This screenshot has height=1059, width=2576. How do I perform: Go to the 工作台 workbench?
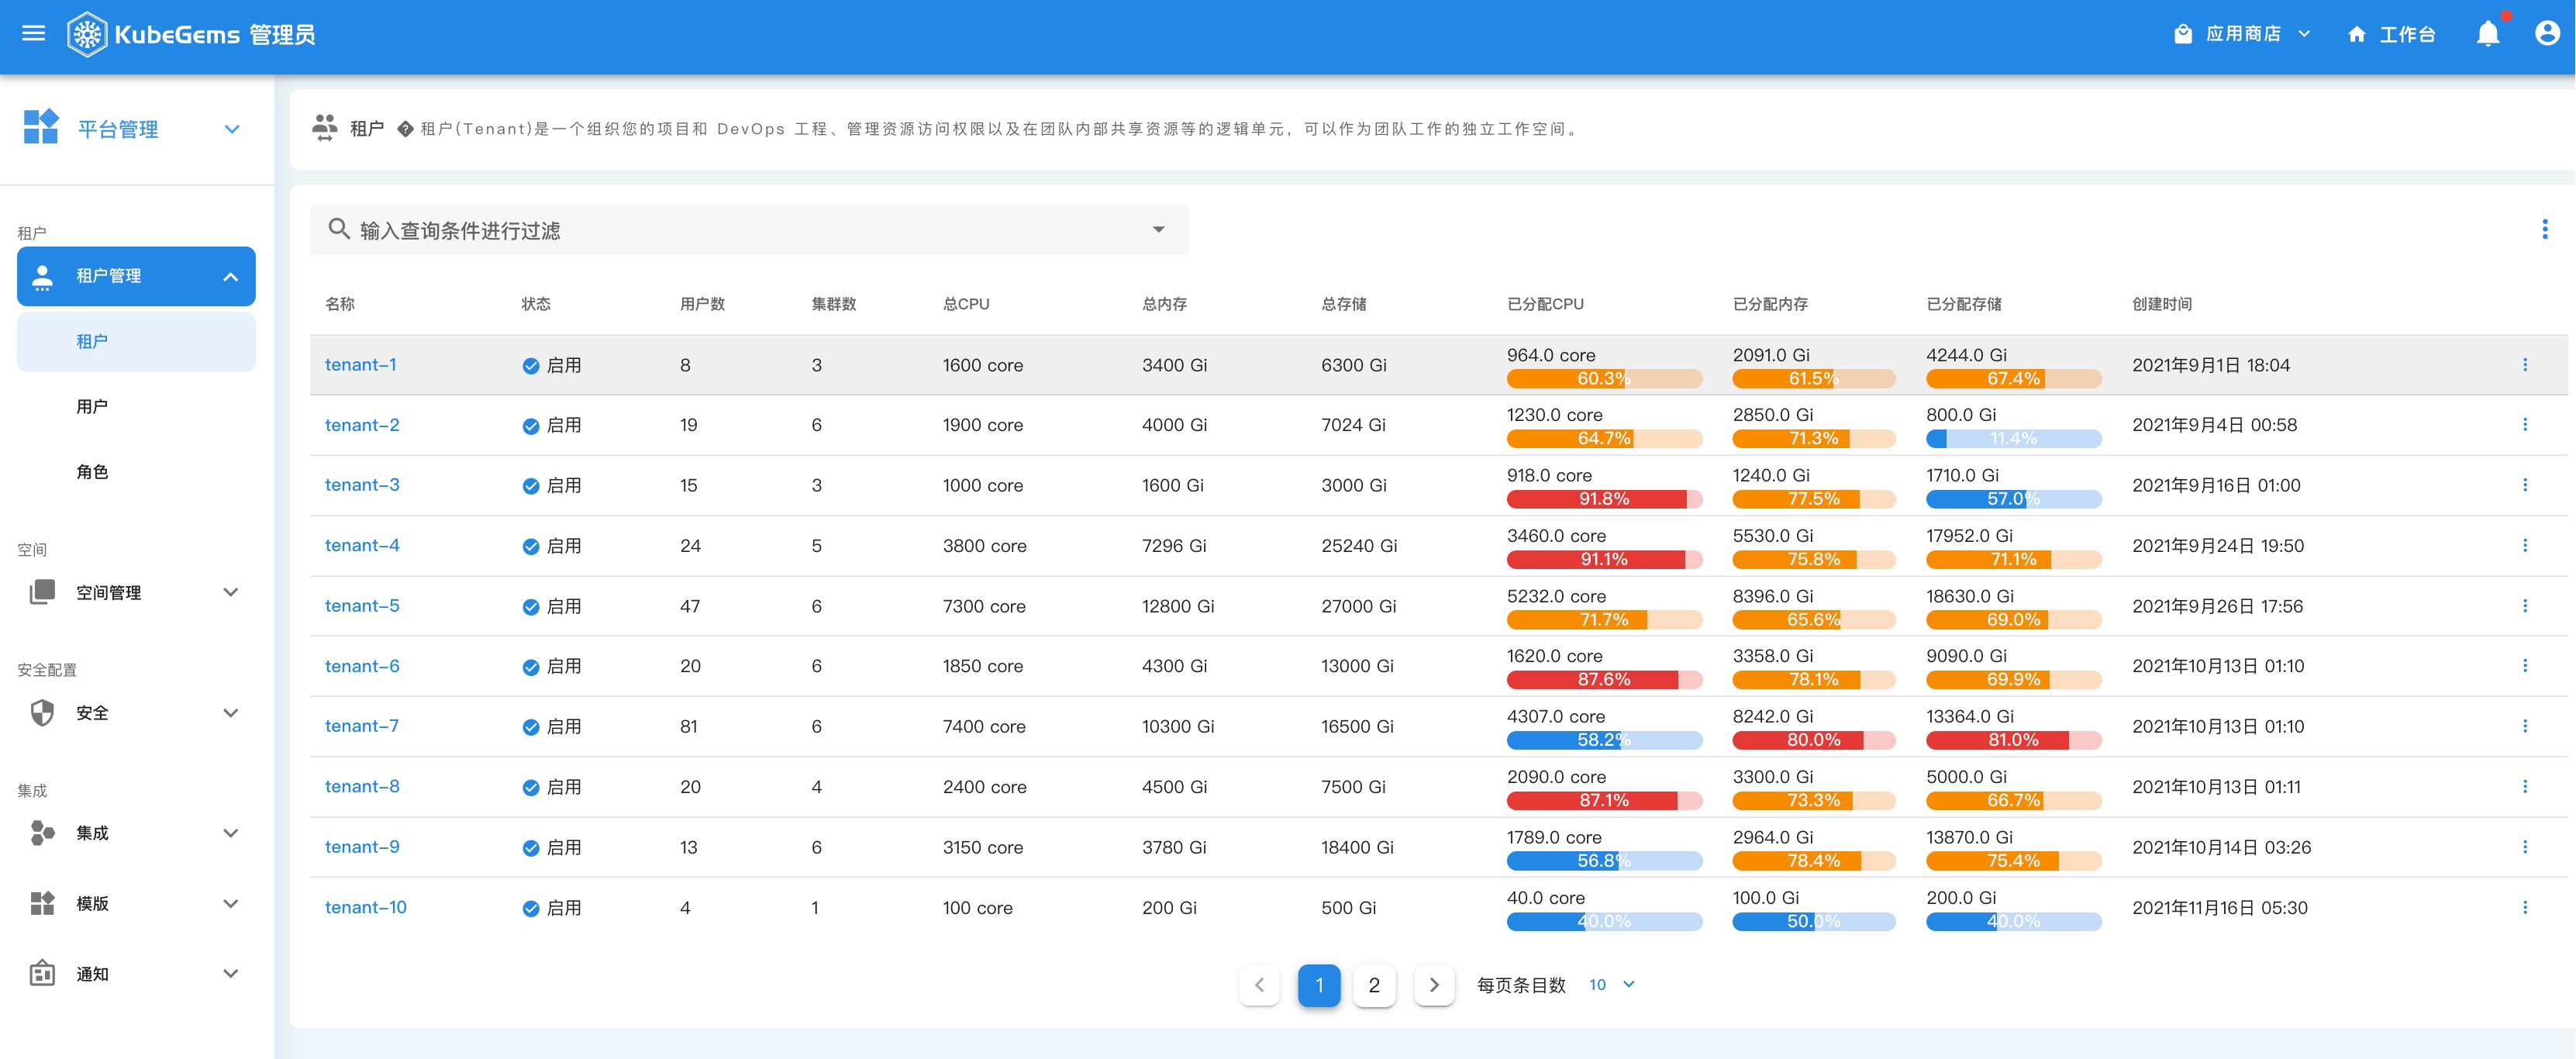(2391, 34)
